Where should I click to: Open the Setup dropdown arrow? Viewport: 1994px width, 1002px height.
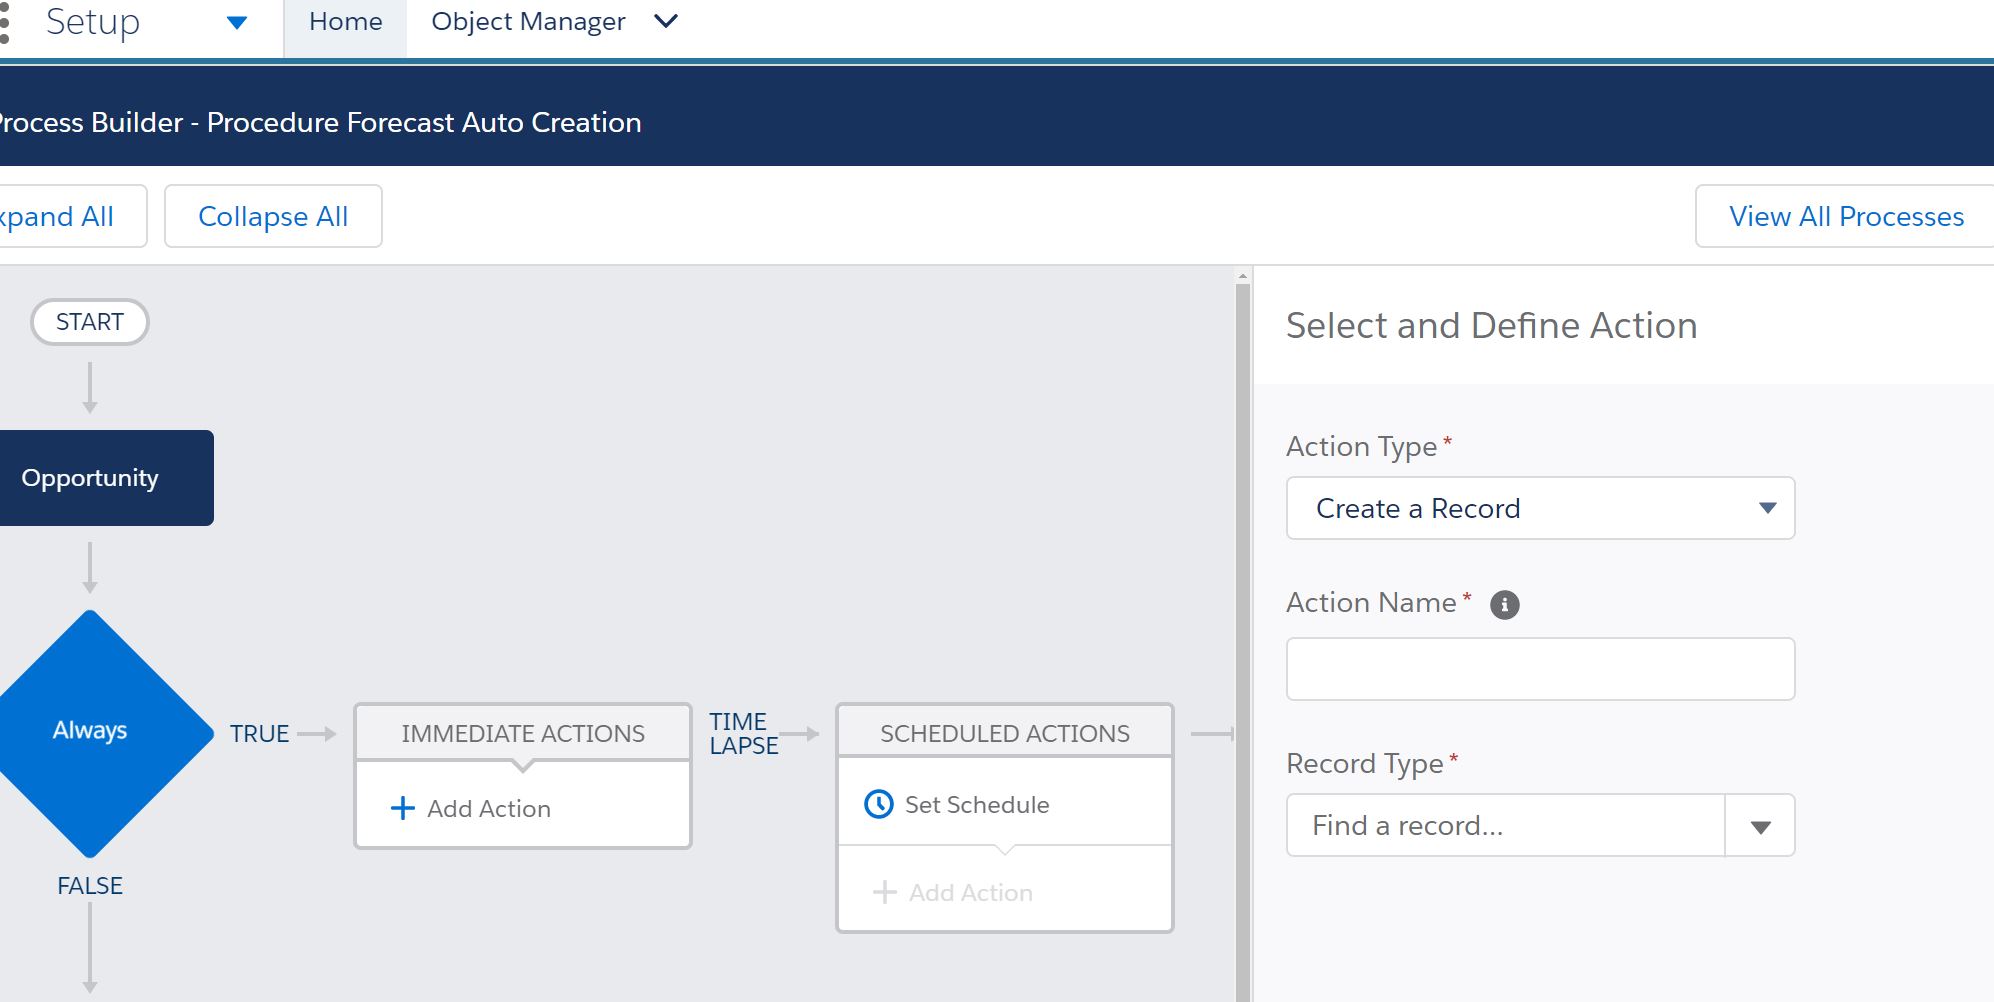pyautogui.click(x=237, y=22)
